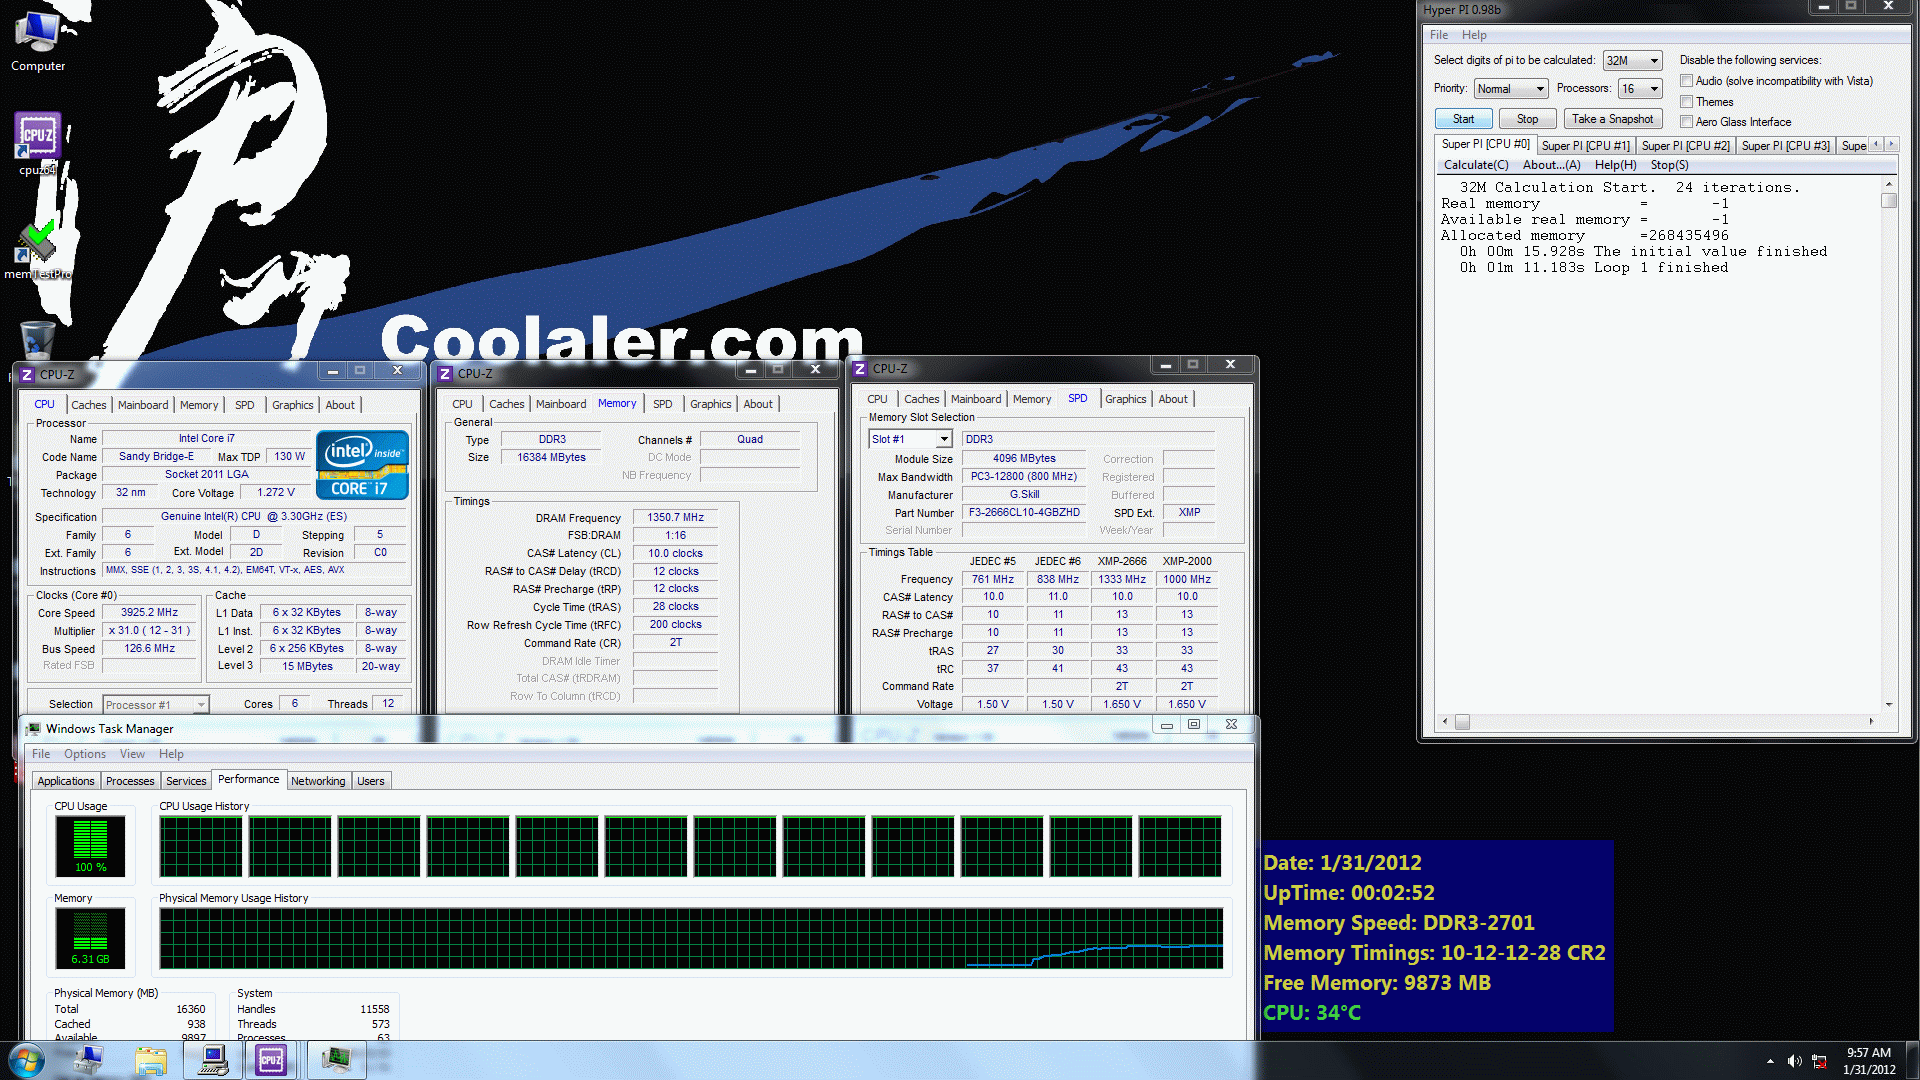The height and width of the screenshot is (1080, 1920).
Task: Click the CPU Usage 100% meter
Action: (x=90, y=846)
